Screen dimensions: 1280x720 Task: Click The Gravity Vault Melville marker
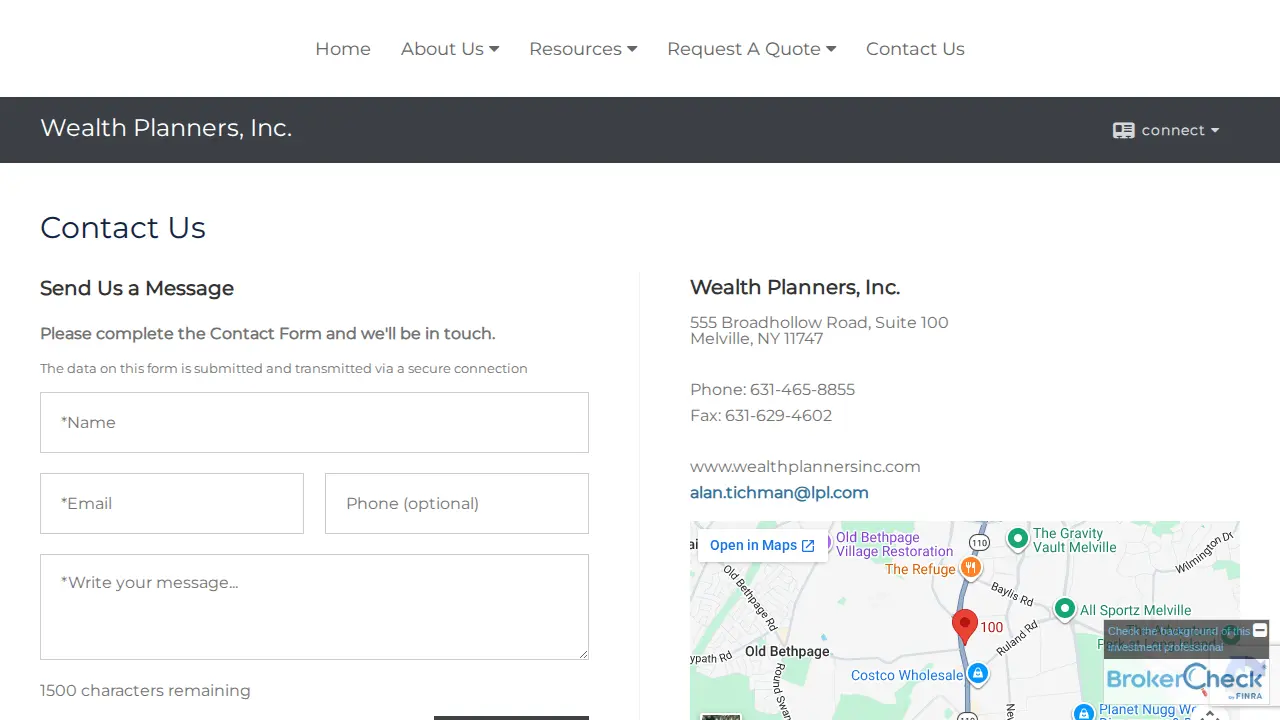click(1017, 539)
